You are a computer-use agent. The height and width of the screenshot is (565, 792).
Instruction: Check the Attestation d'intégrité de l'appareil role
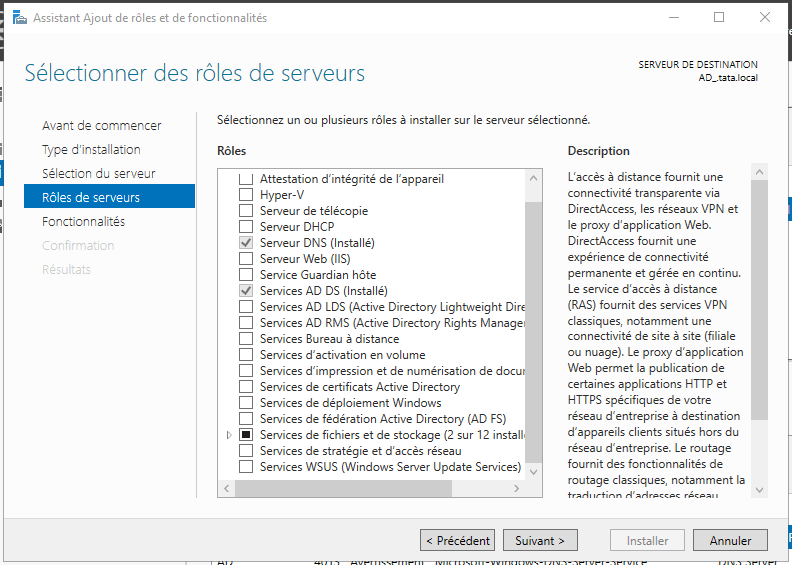tap(246, 179)
